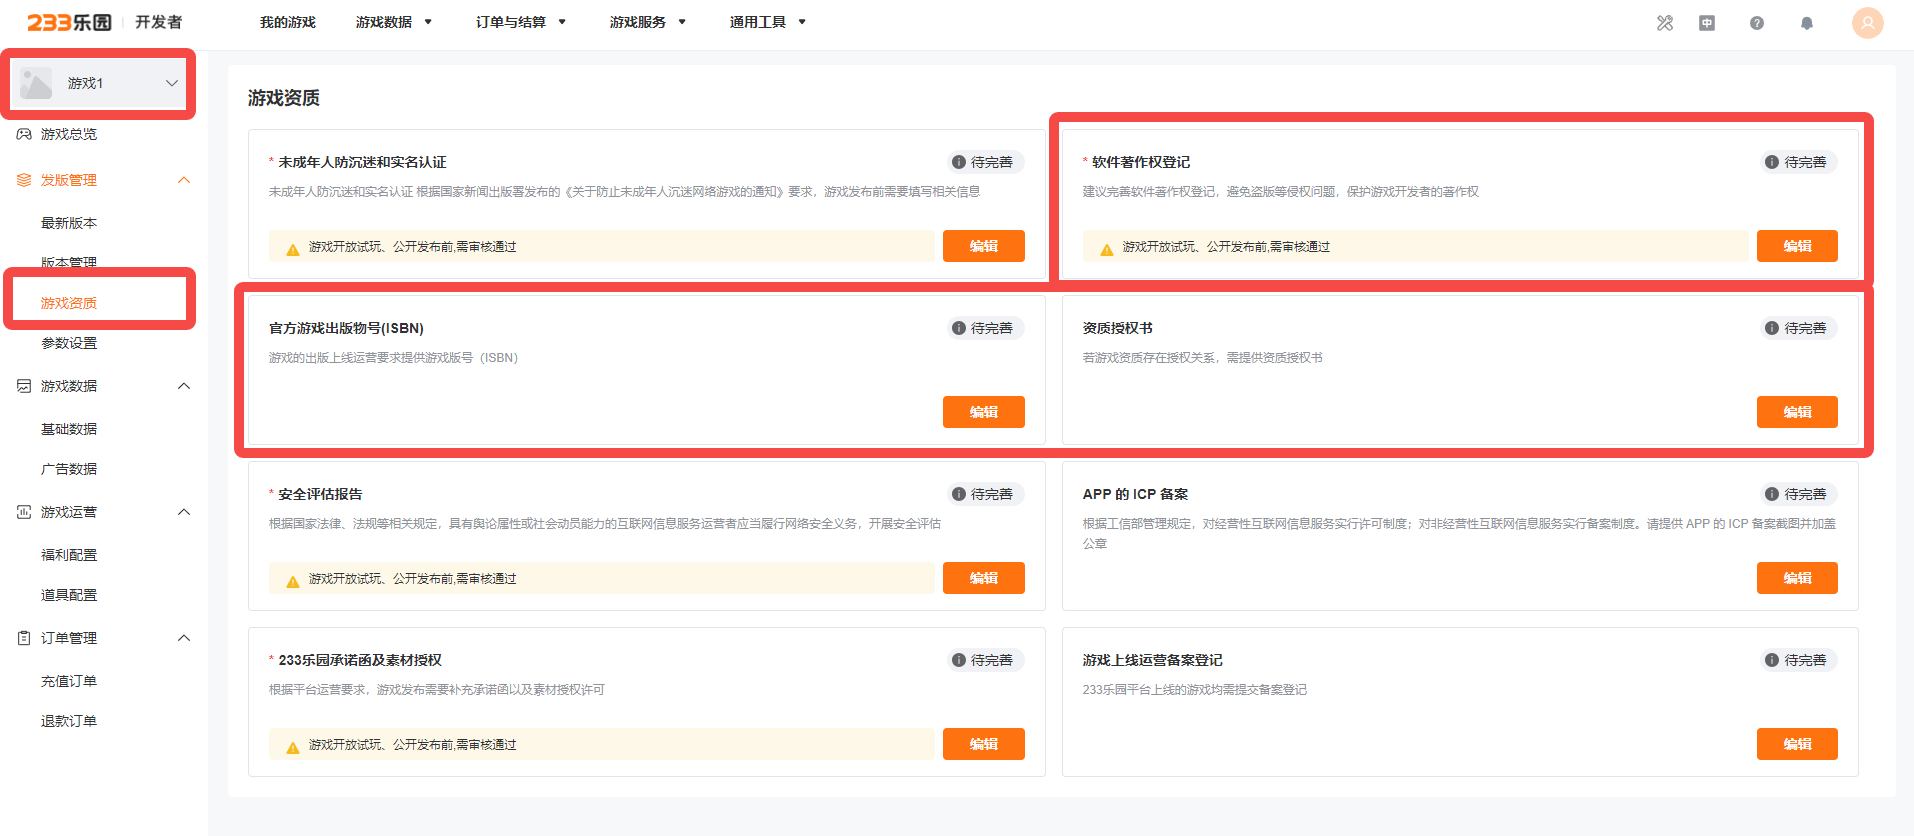Open 道具配置 in the sidebar
This screenshot has height=836, width=1914.
tap(69, 595)
